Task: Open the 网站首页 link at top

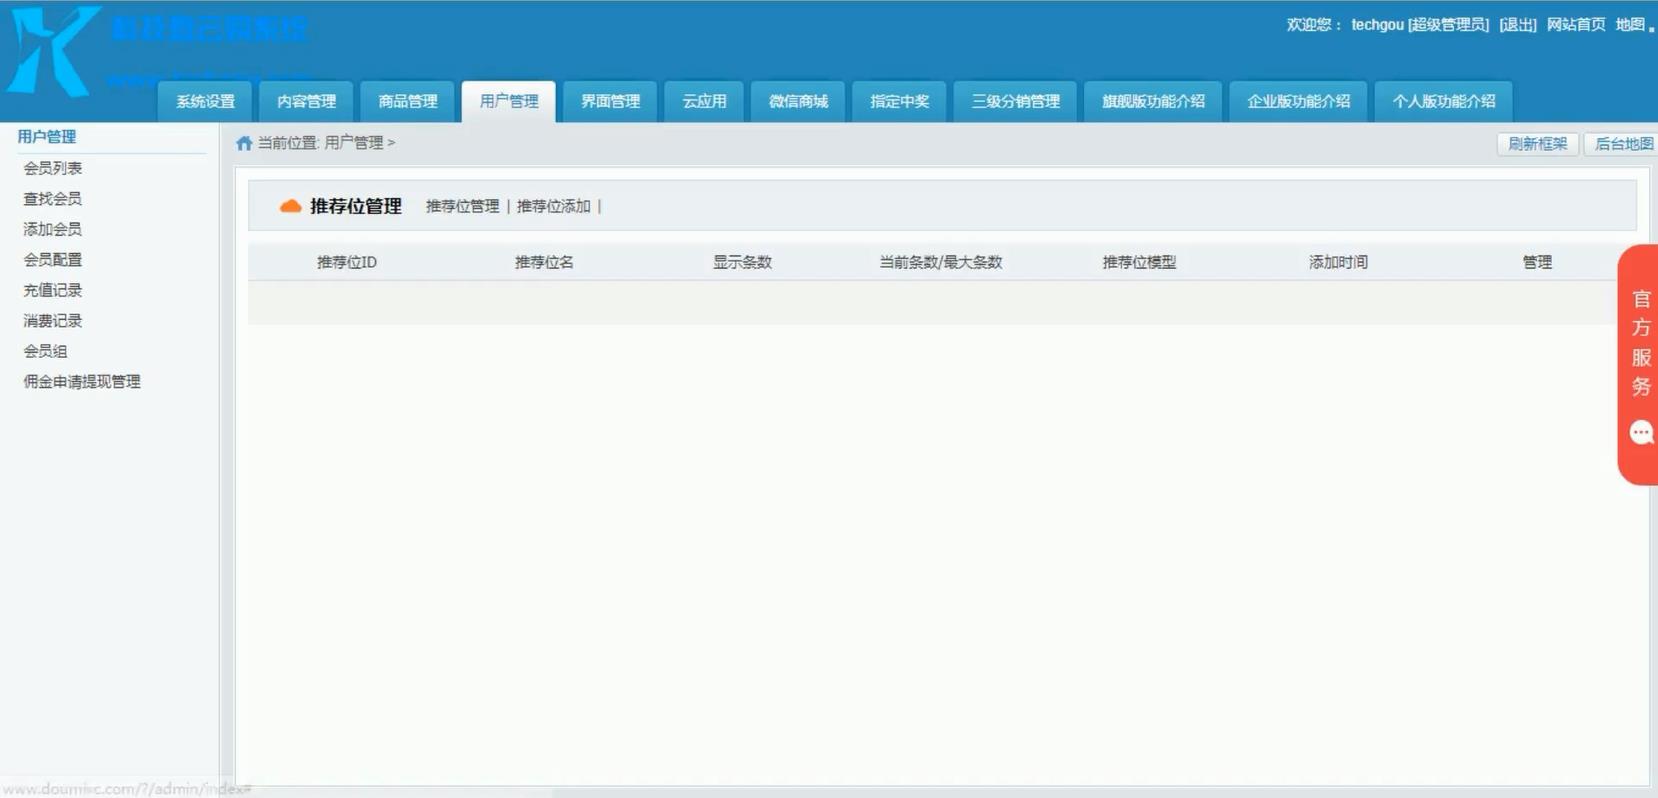Action: [x=1576, y=25]
